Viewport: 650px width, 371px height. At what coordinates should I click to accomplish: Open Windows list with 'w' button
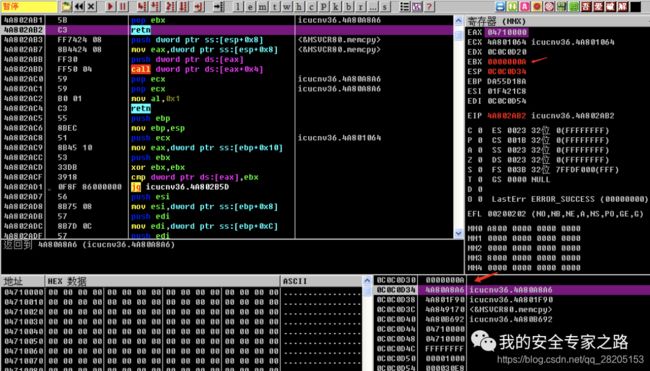point(287,6)
